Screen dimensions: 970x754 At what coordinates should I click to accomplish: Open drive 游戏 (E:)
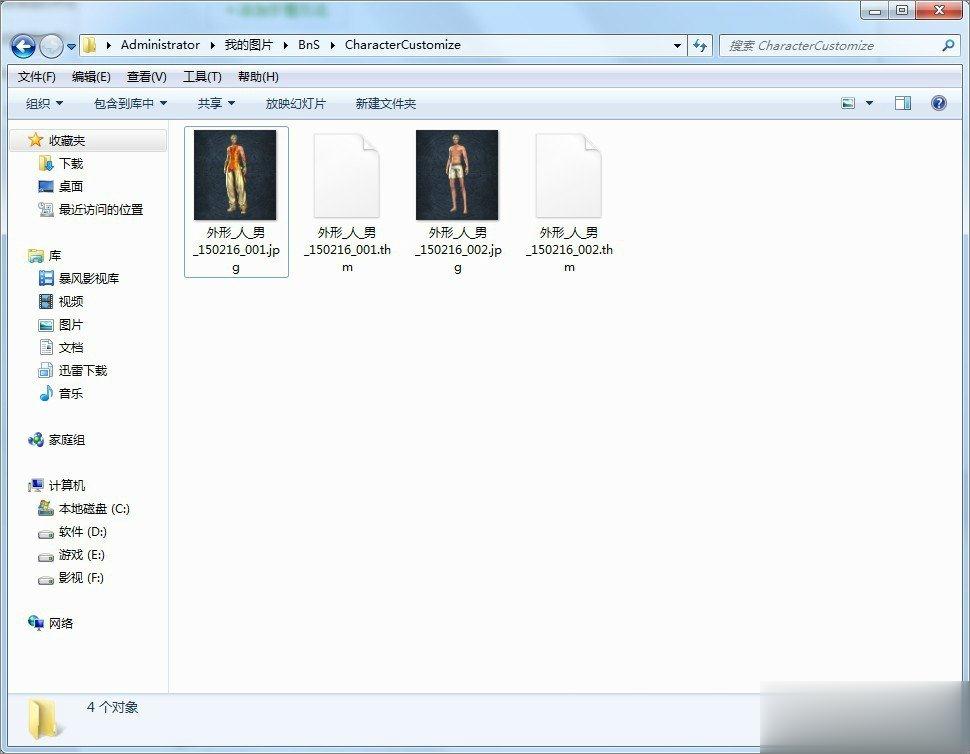click(81, 555)
